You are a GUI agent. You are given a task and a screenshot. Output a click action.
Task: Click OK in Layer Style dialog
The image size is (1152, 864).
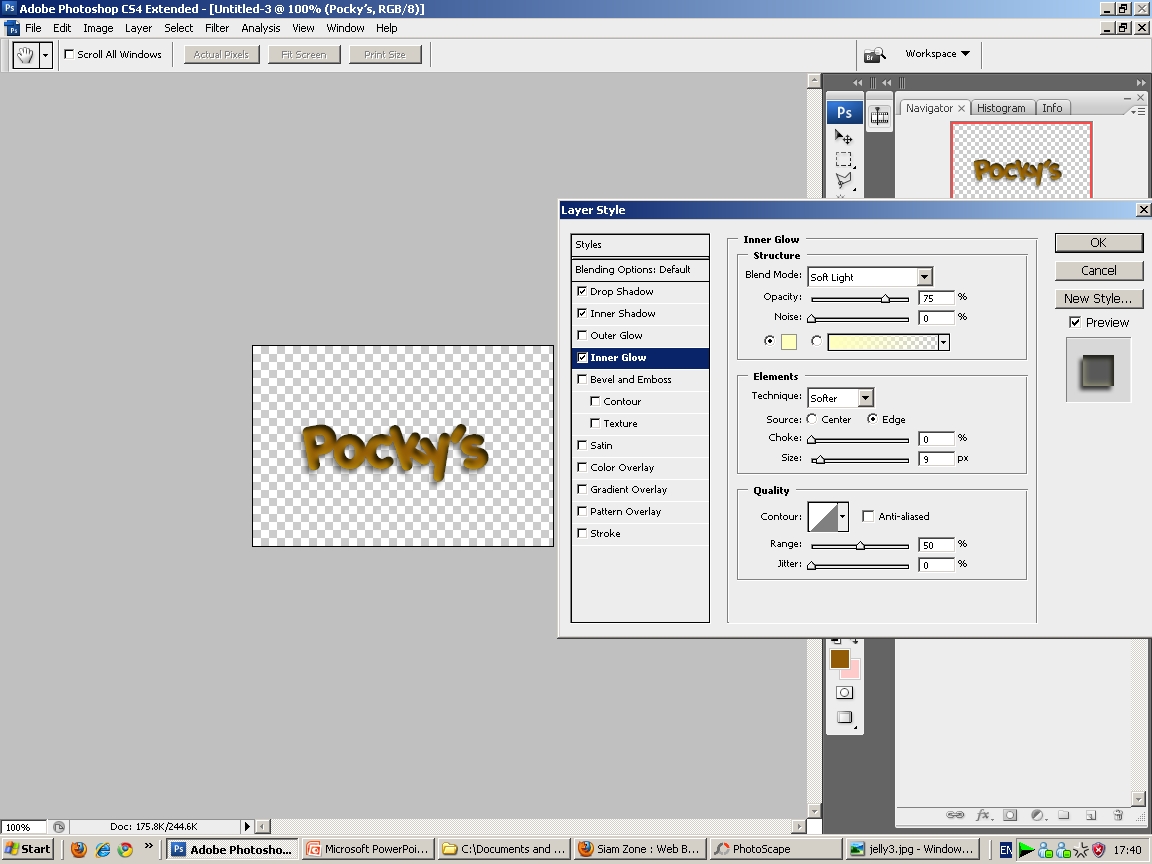tap(1098, 242)
